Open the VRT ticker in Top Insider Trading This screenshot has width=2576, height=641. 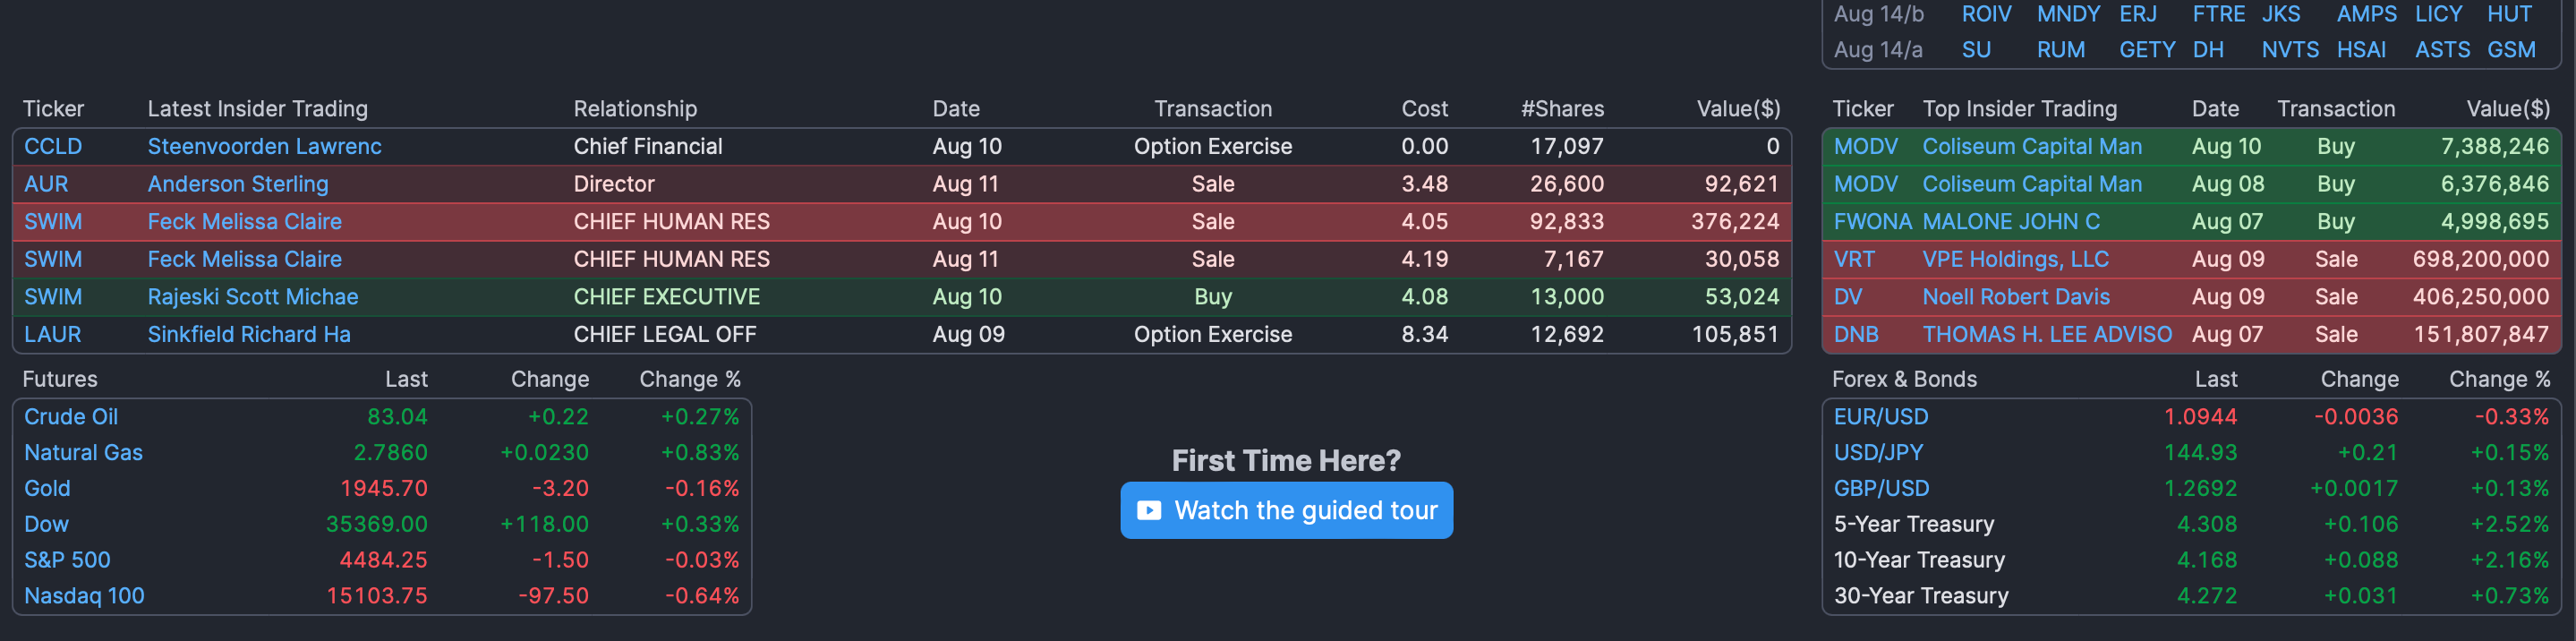(1853, 259)
